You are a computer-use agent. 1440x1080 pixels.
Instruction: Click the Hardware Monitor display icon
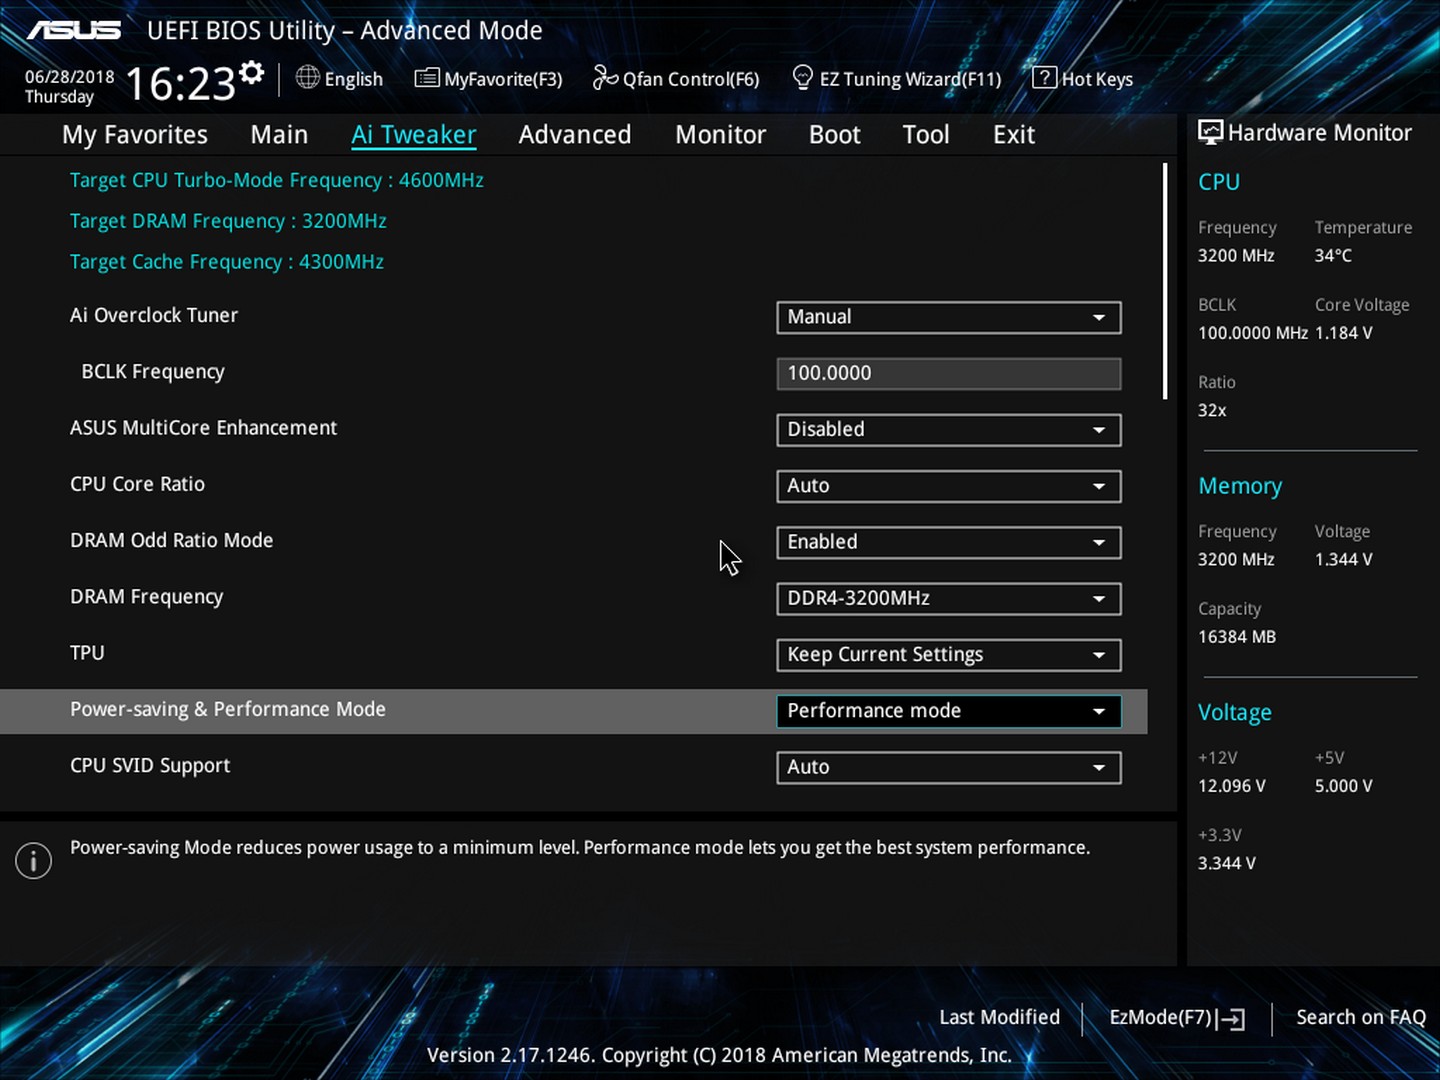coord(1211,132)
